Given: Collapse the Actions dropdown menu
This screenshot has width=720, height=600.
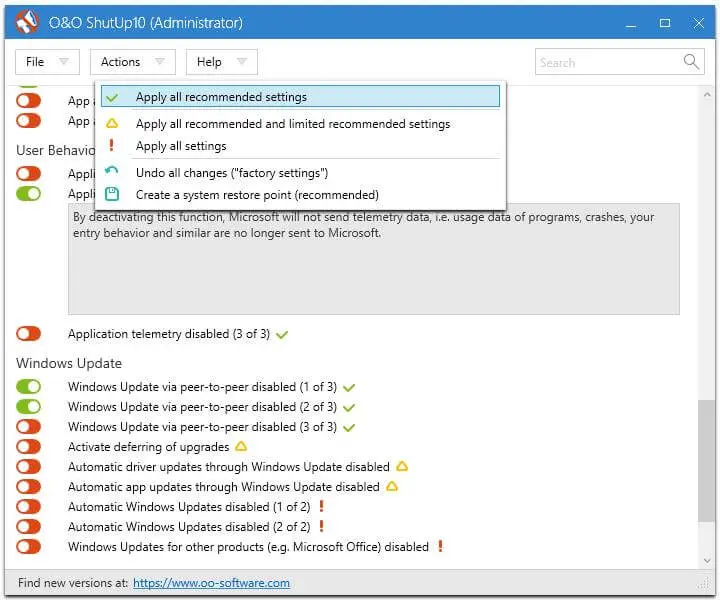Looking at the screenshot, I should (133, 62).
